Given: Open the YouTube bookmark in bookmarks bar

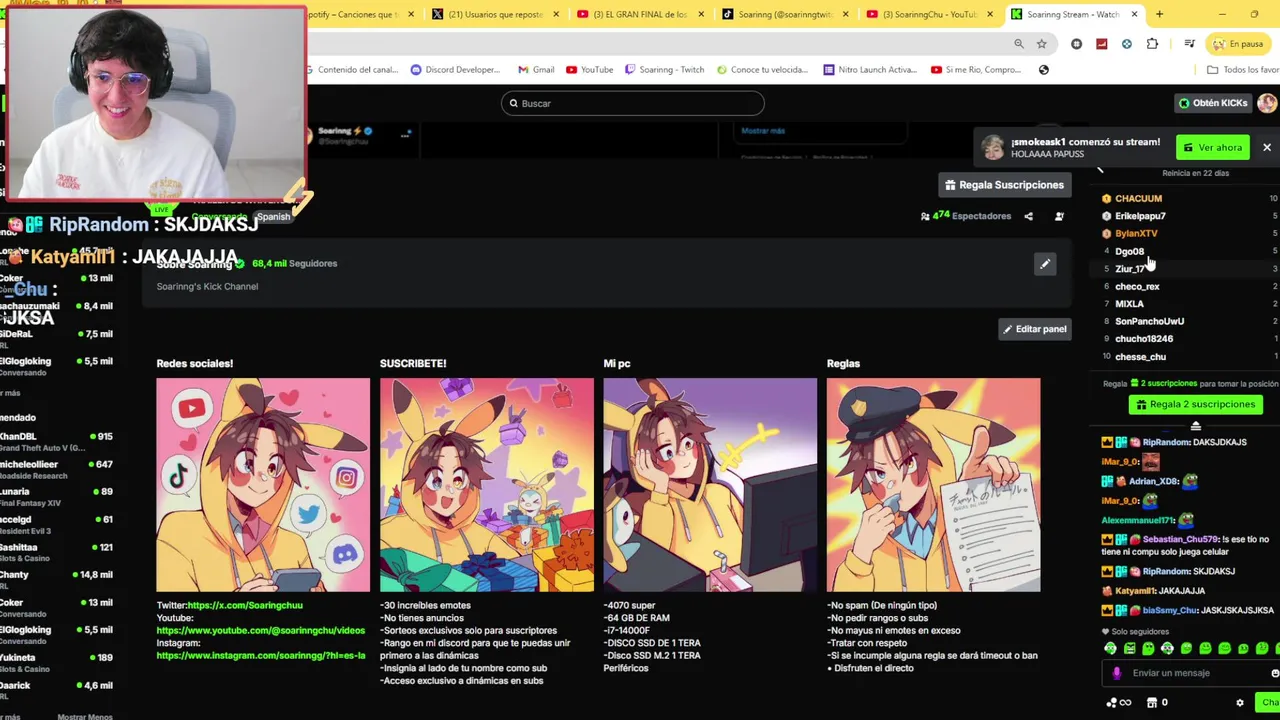Looking at the screenshot, I should [x=589, y=70].
